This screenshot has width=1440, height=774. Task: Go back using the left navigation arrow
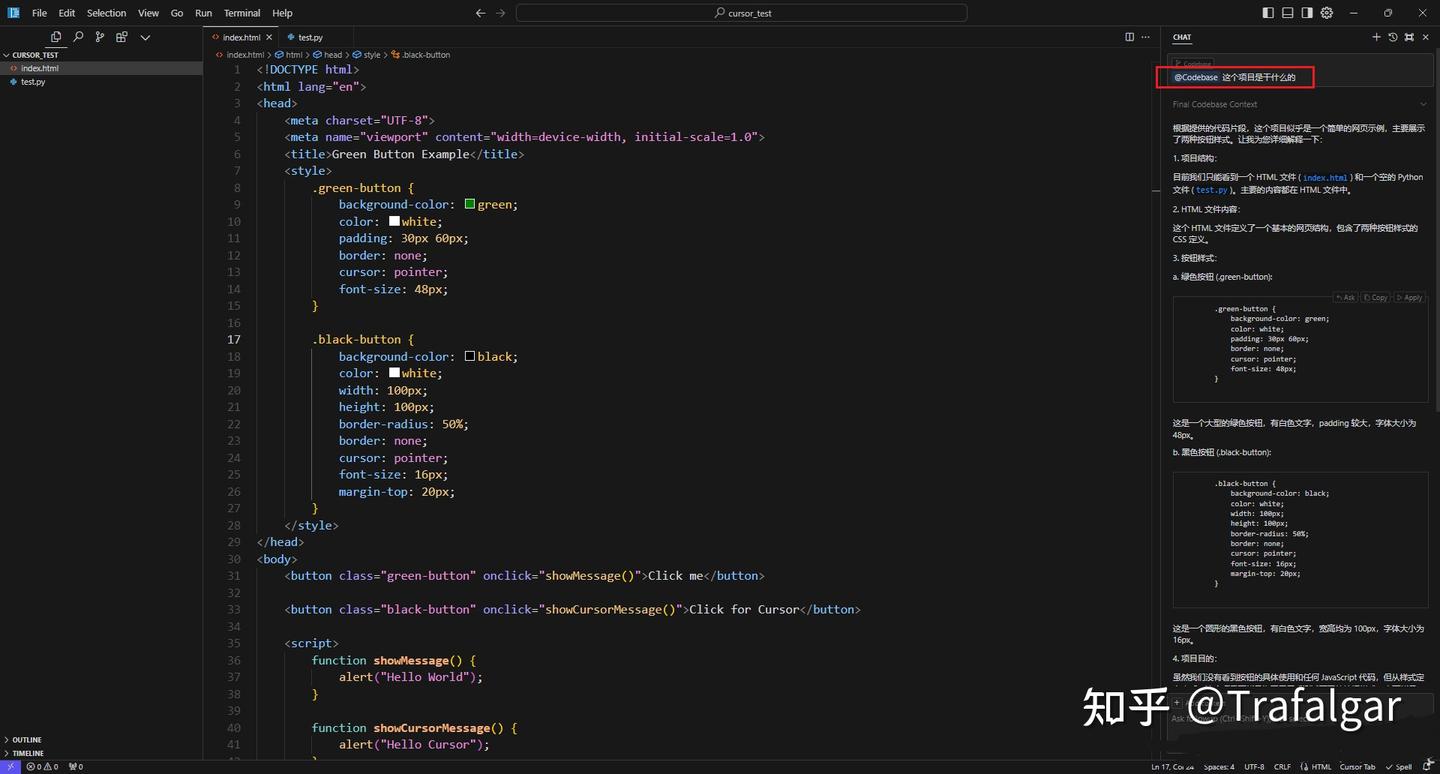coord(481,13)
